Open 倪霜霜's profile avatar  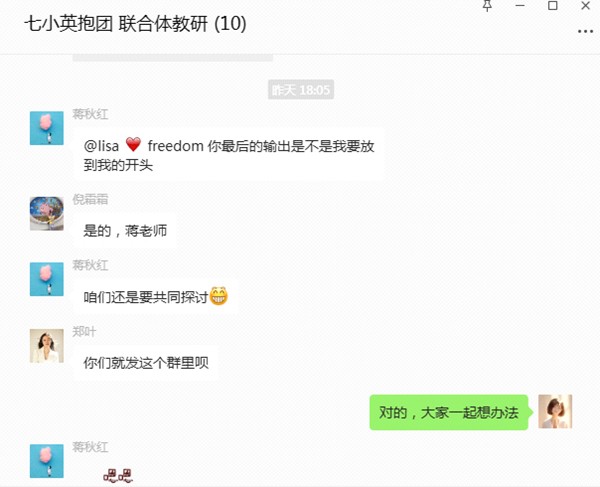[47, 213]
